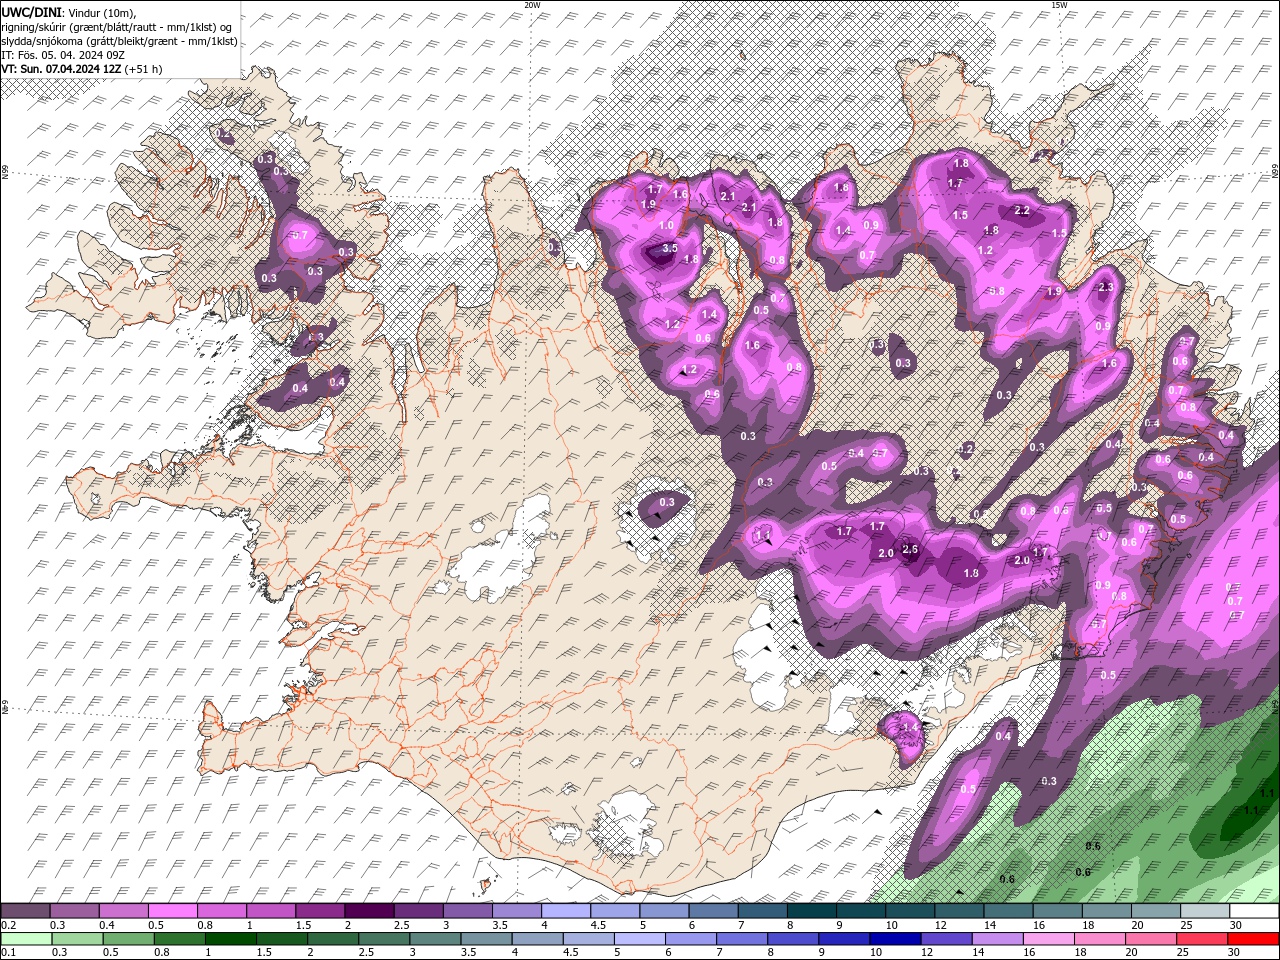
Task: Click the crimson 25 swatch in lower legend
Action: coord(1203,939)
